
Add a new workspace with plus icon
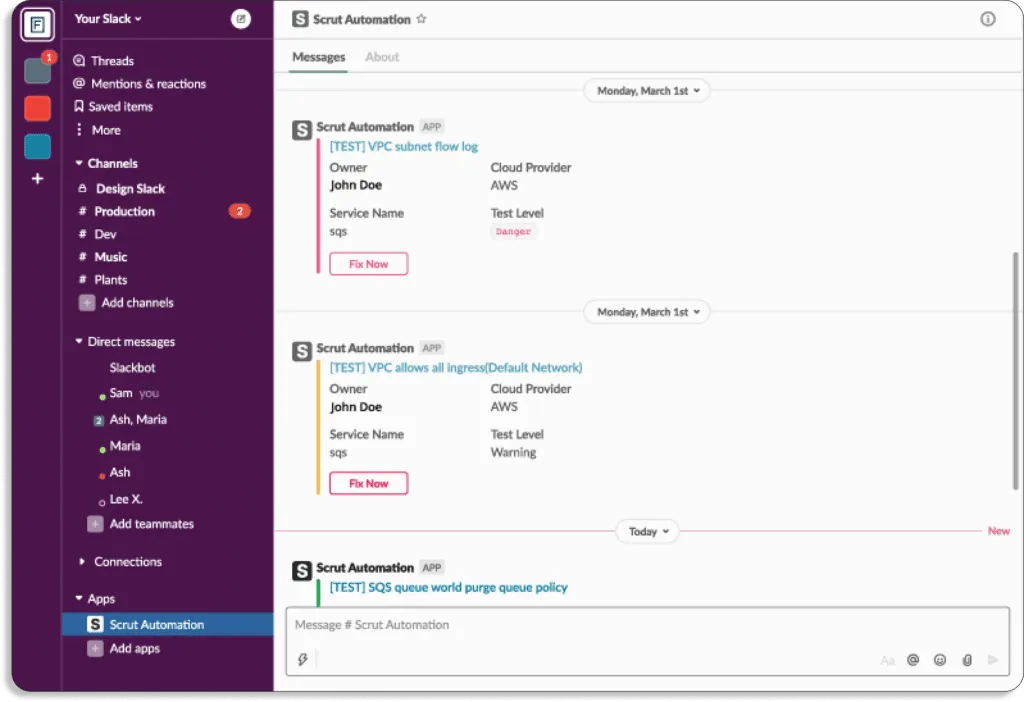[x=37, y=178]
